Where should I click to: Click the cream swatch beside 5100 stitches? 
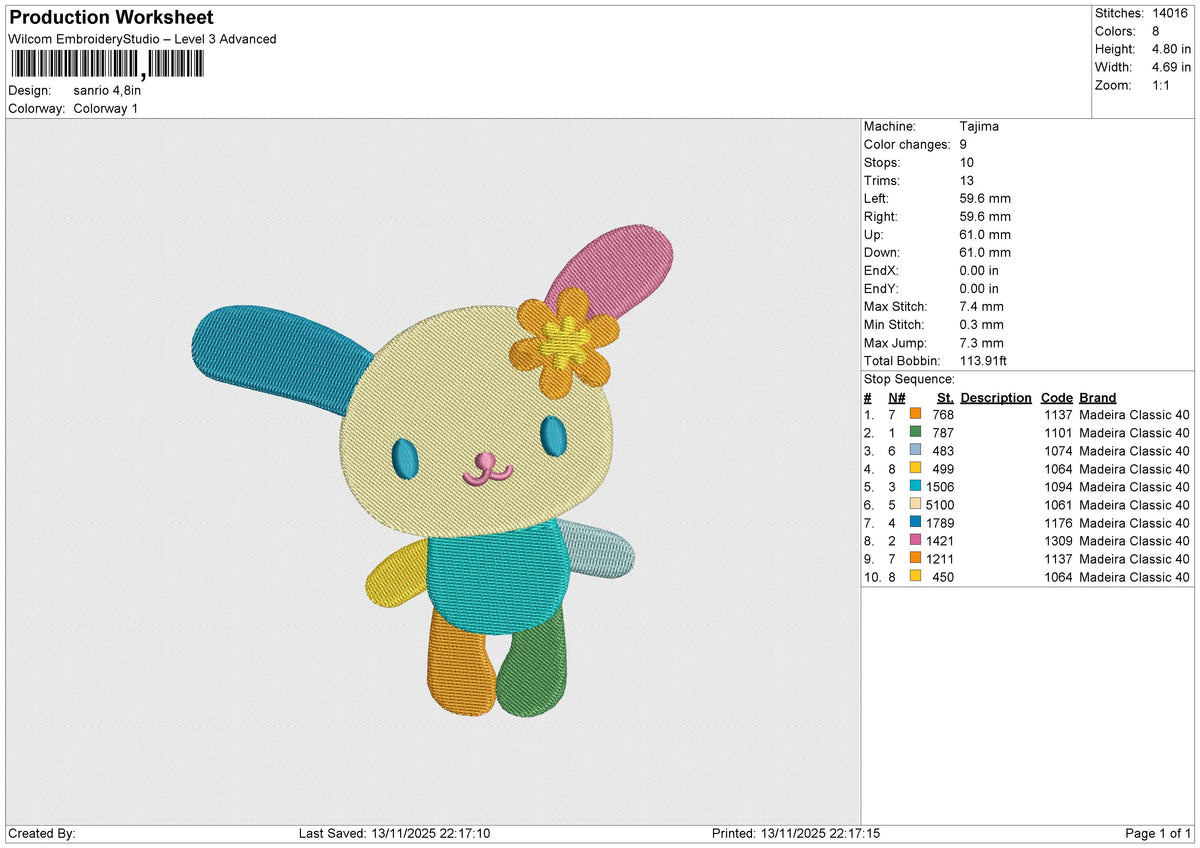[x=915, y=505]
